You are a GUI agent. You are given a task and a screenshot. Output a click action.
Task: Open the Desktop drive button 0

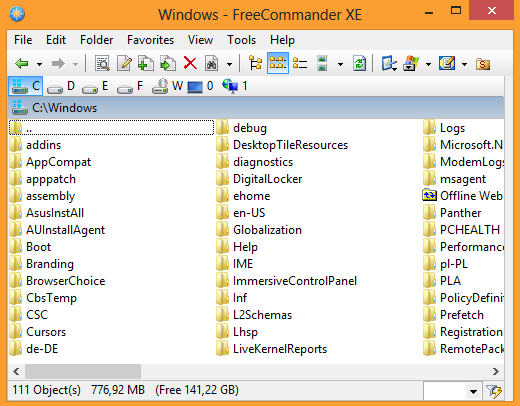200,86
